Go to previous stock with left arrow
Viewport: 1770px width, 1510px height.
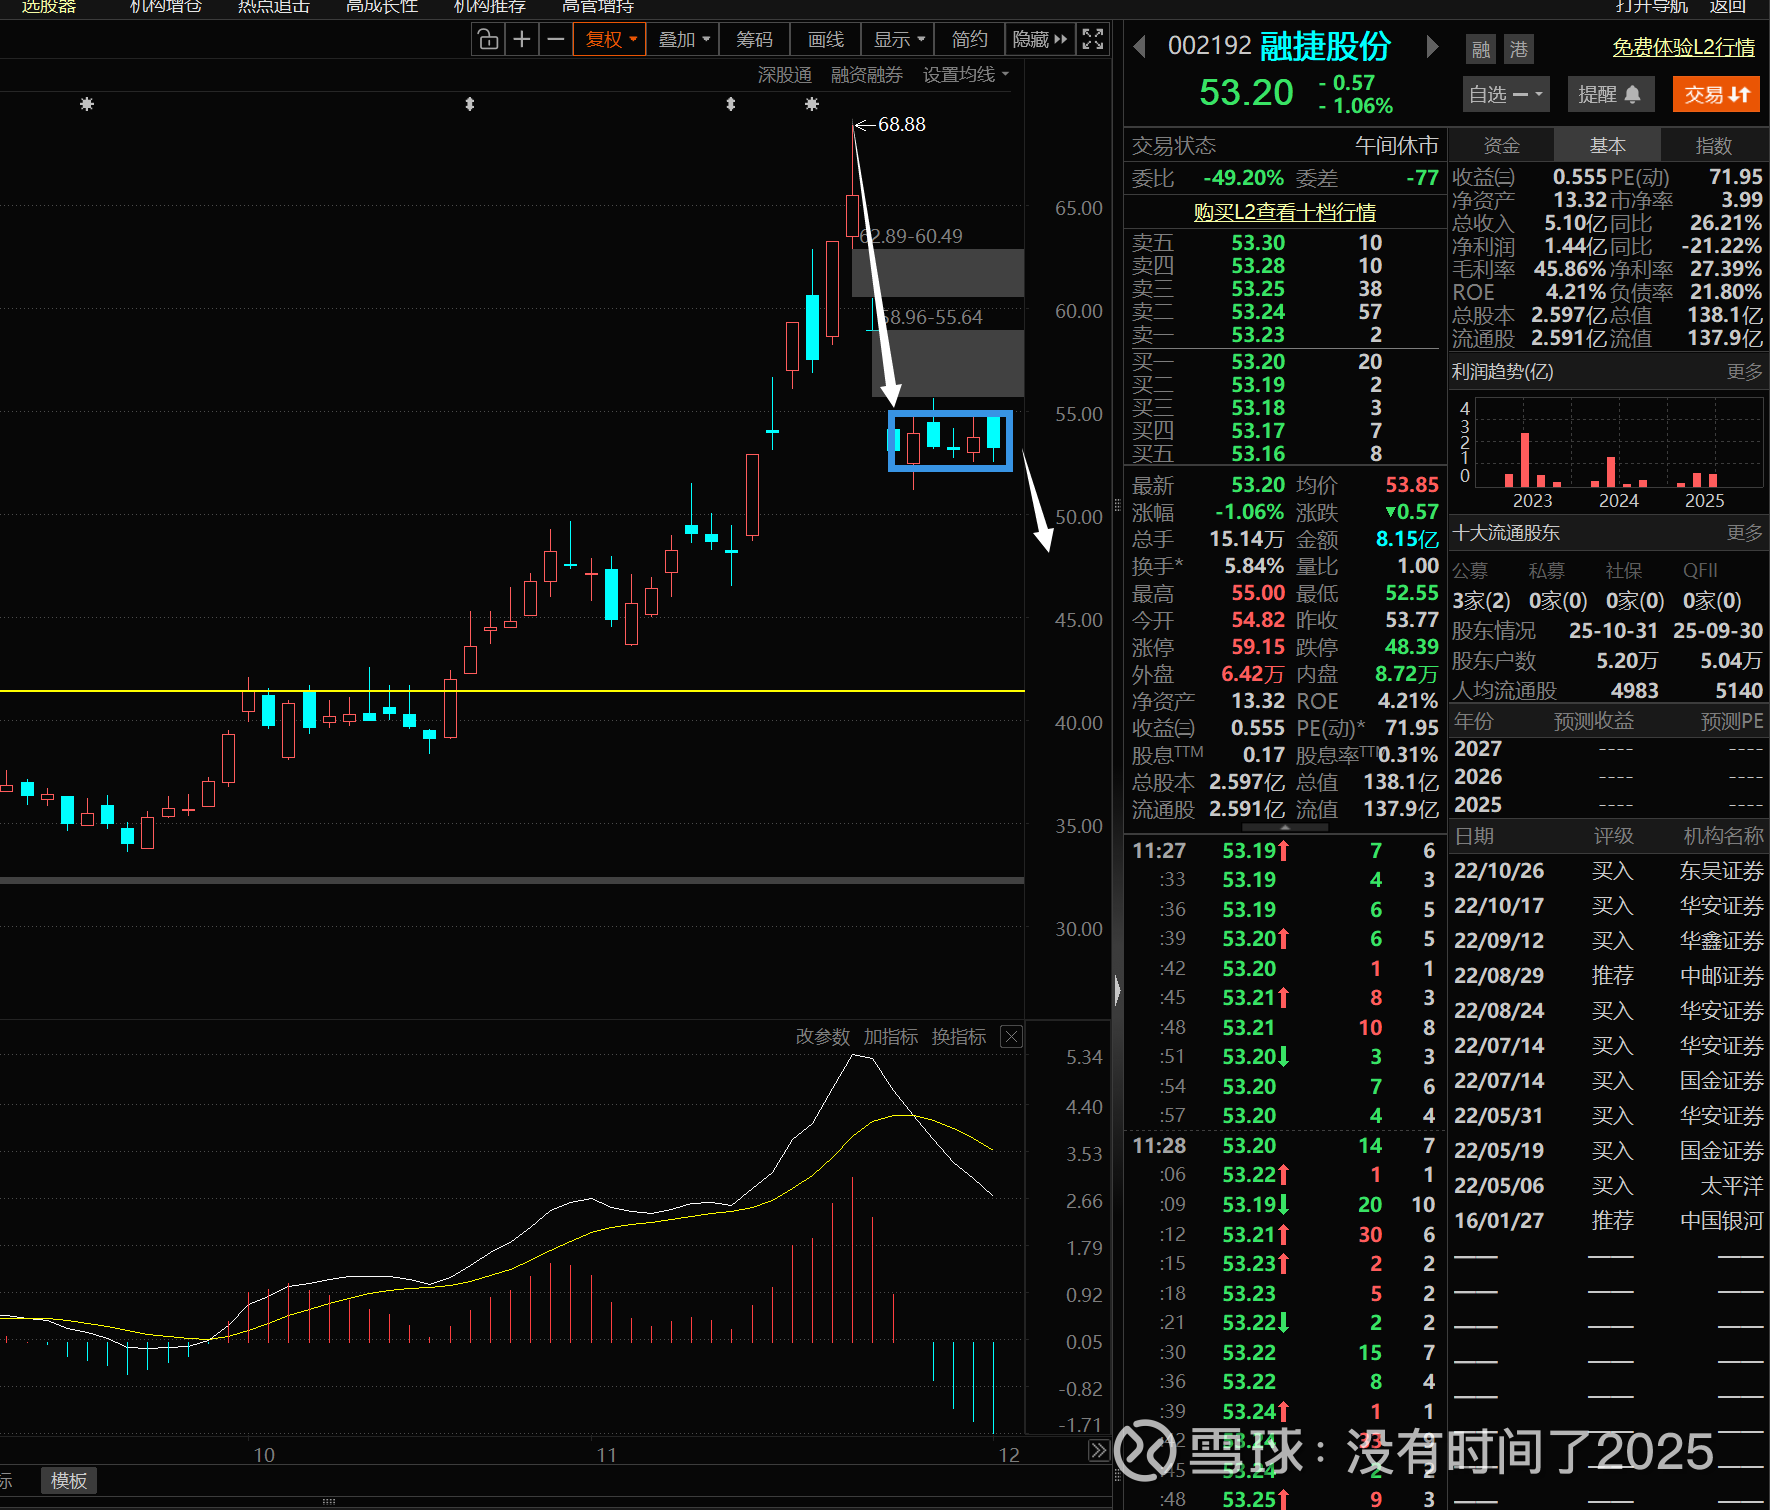[1139, 47]
